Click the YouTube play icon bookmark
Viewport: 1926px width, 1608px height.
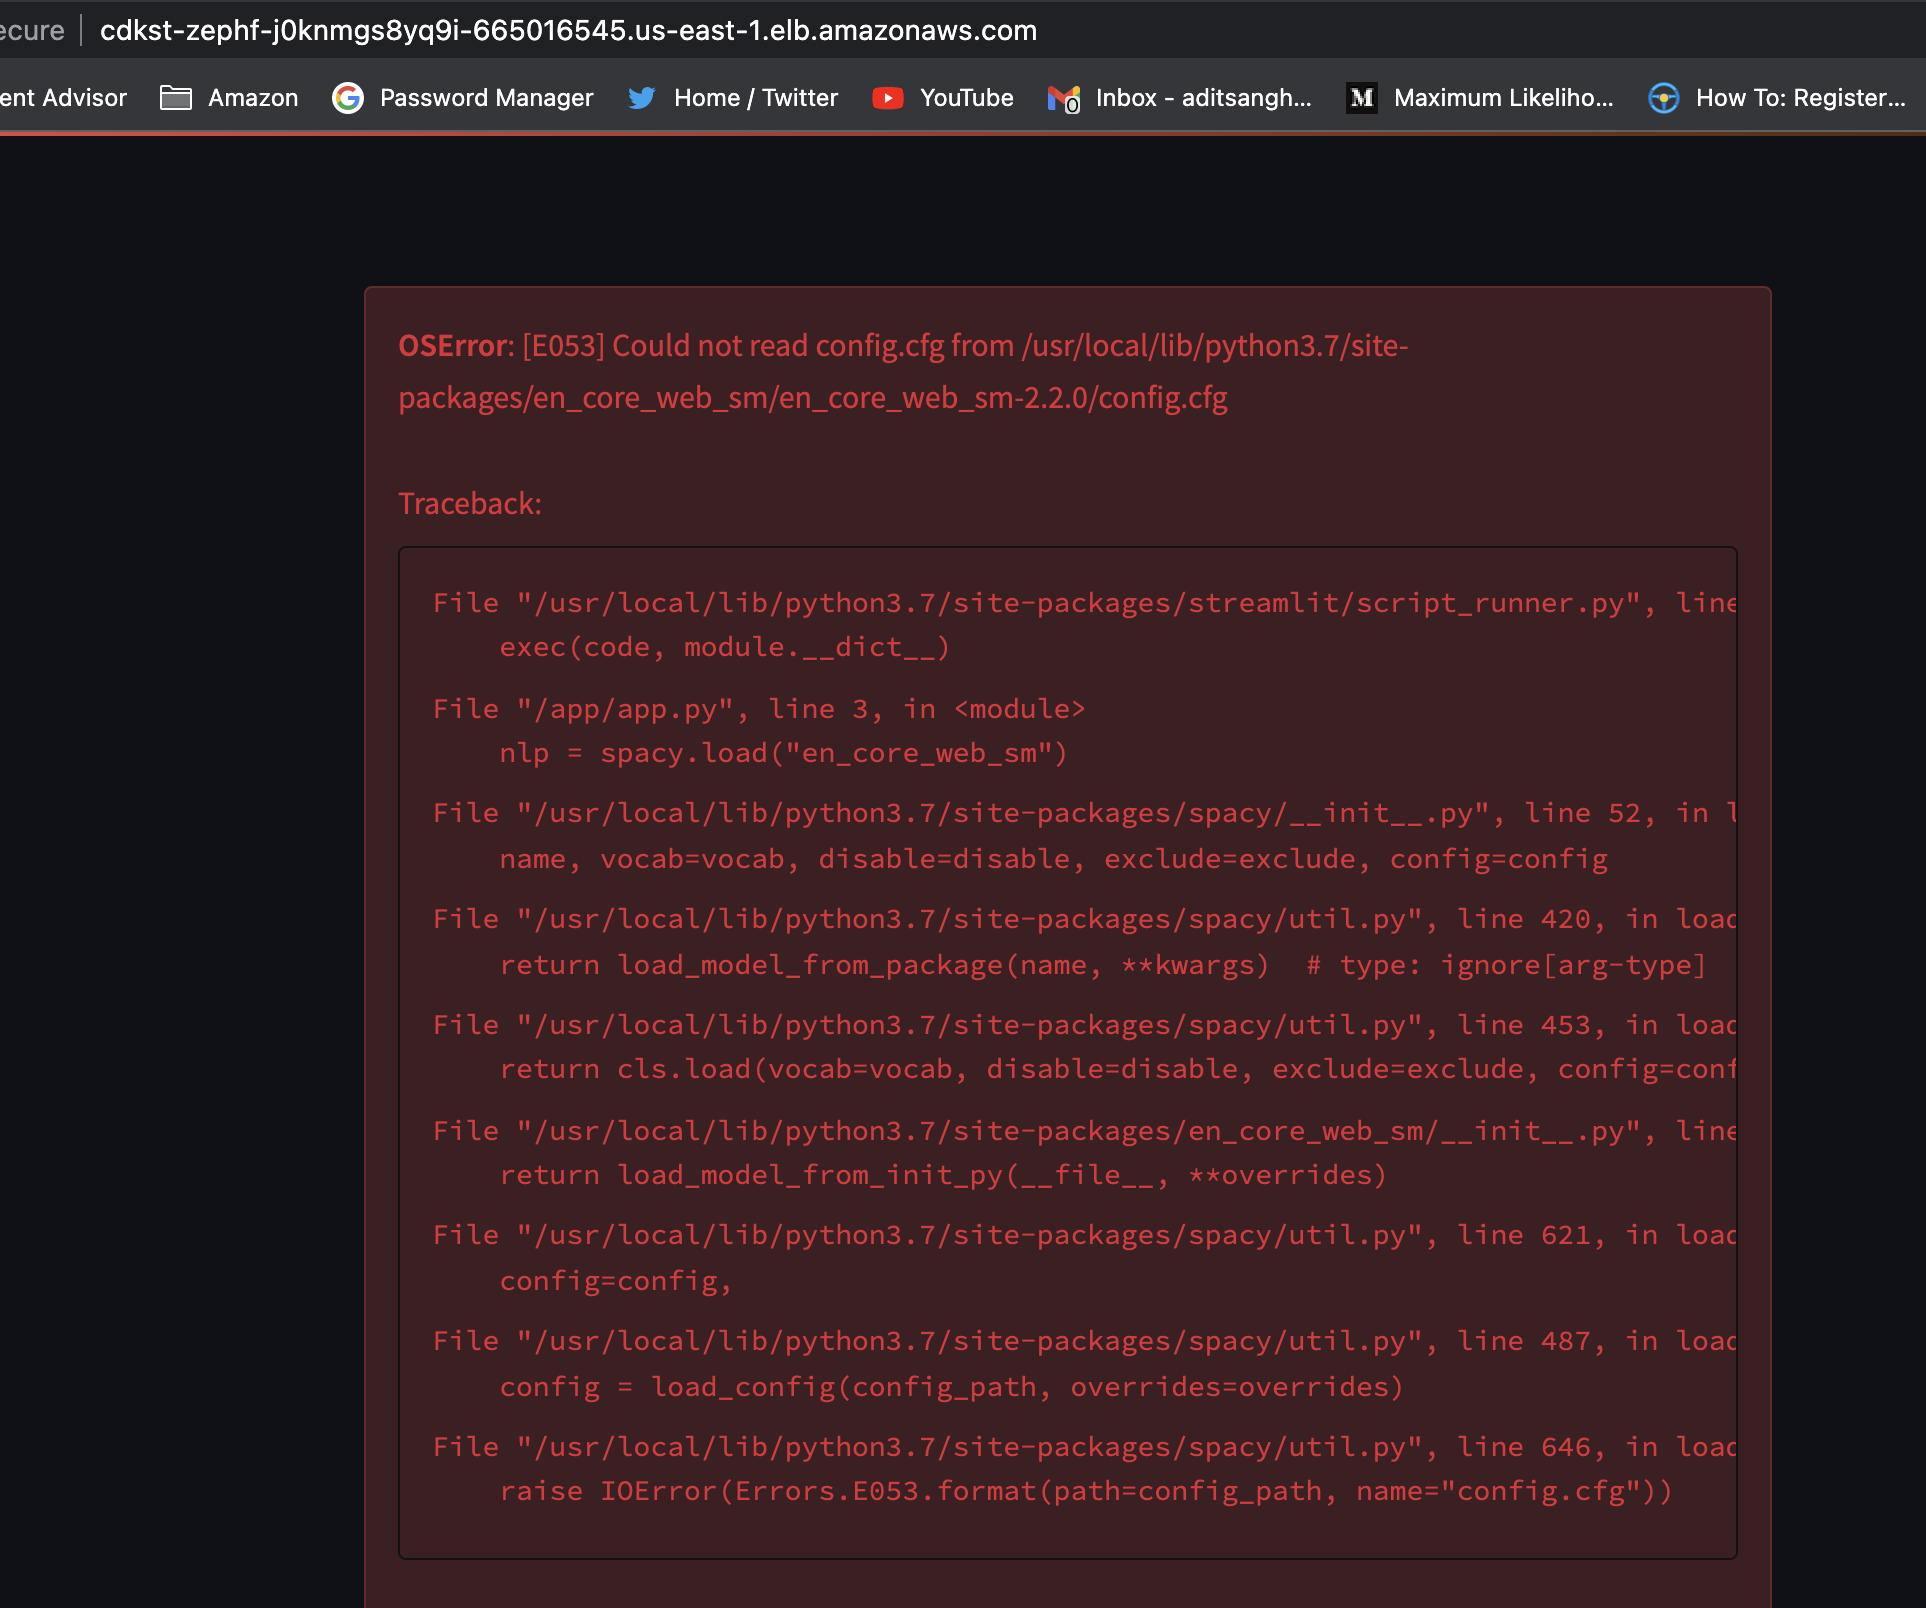887,98
